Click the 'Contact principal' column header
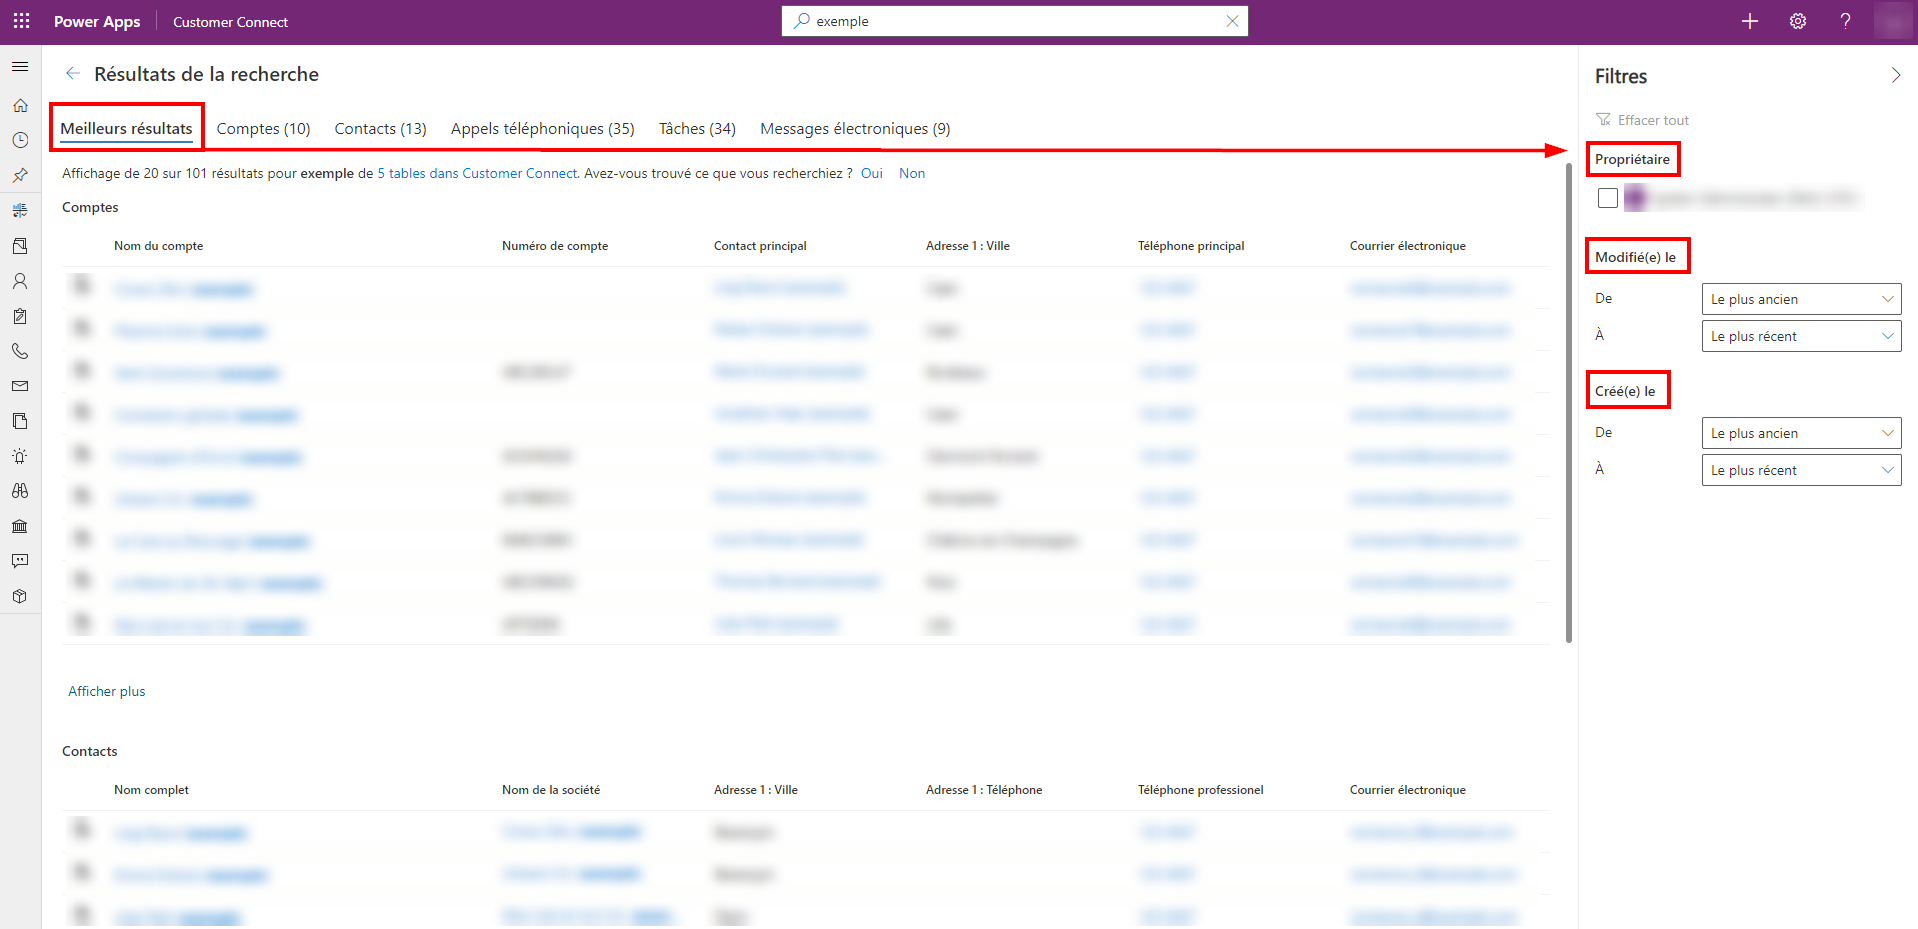Screen dimensions: 1918x929 pos(760,246)
